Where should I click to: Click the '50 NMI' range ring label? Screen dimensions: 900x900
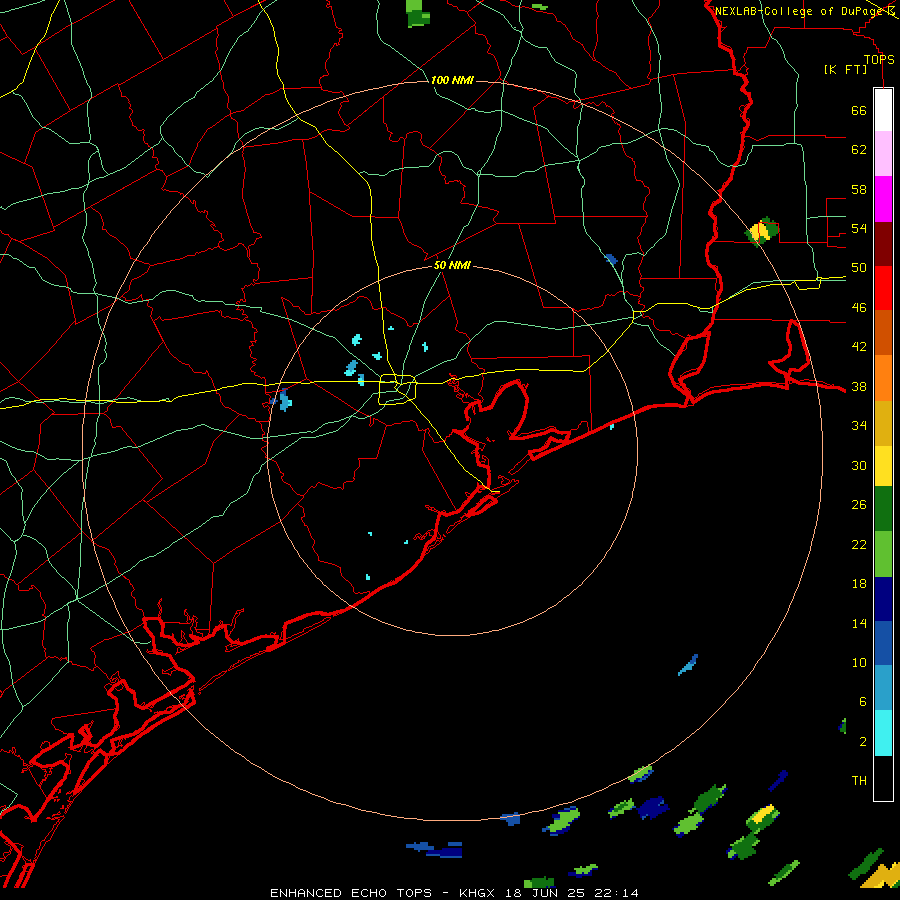click(452, 265)
